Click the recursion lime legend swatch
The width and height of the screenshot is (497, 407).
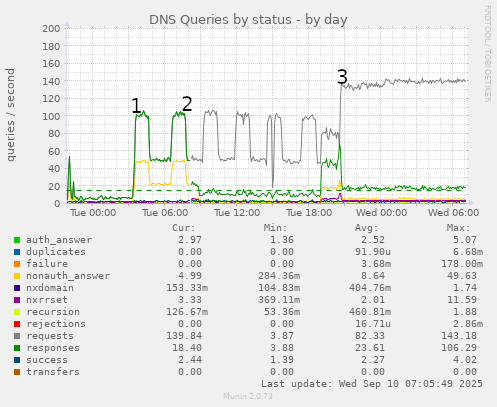(x=17, y=312)
